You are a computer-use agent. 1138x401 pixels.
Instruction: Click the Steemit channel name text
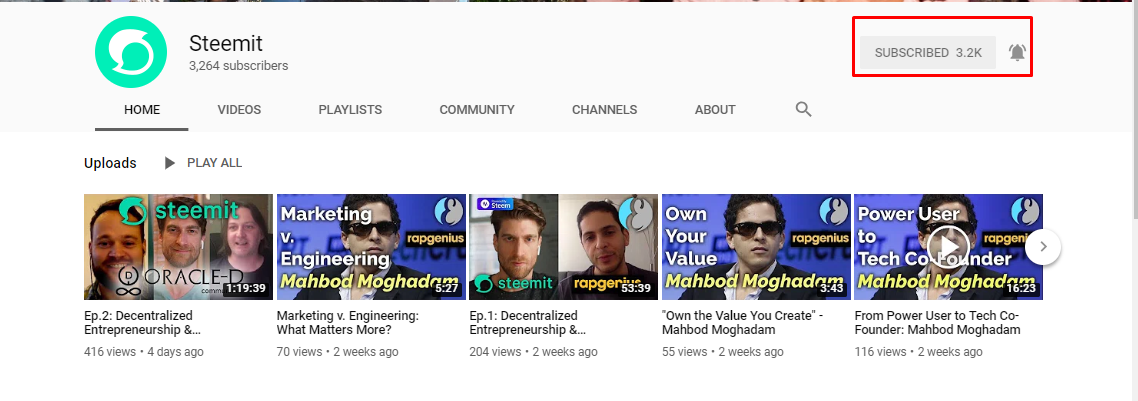point(226,44)
